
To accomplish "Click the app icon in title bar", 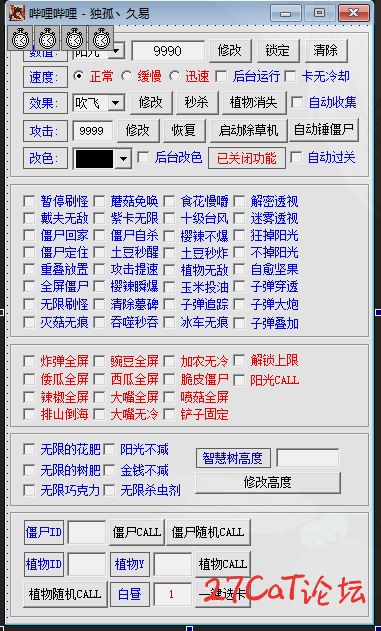I will 17,13.
